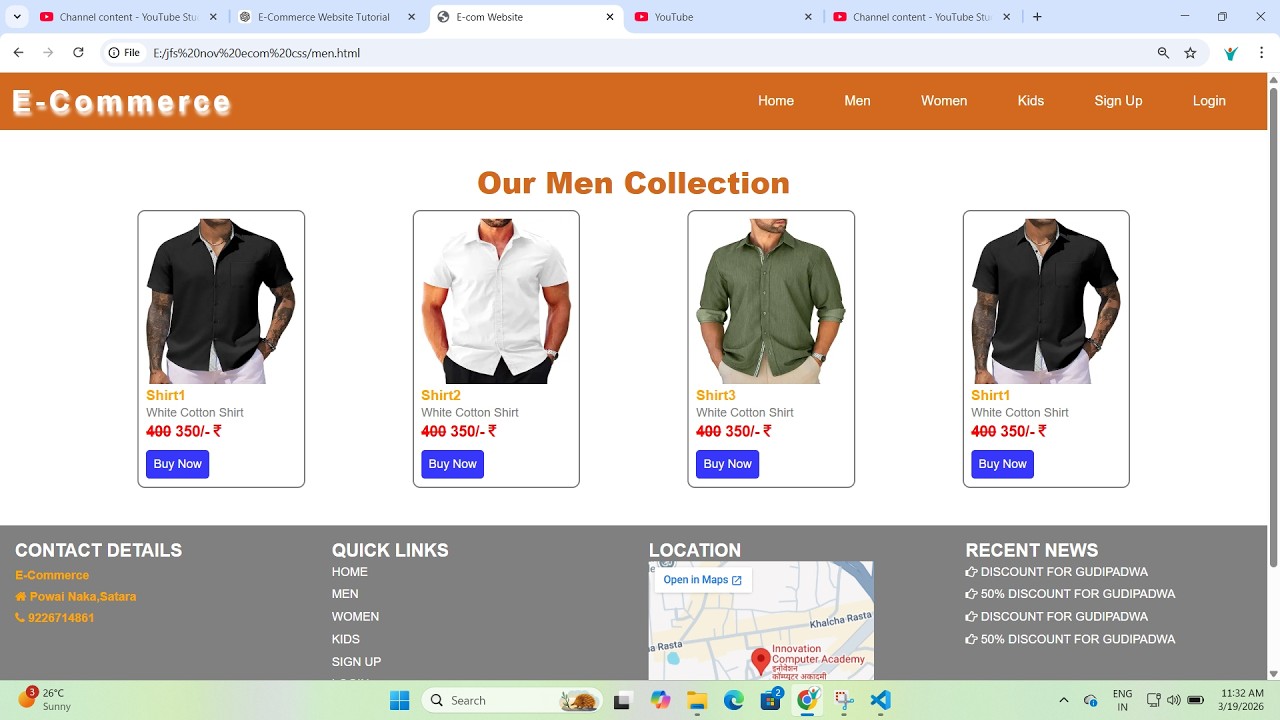Open the HOME quick link in the footer
Viewport: 1280px width, 720px height.
point(350,572)
